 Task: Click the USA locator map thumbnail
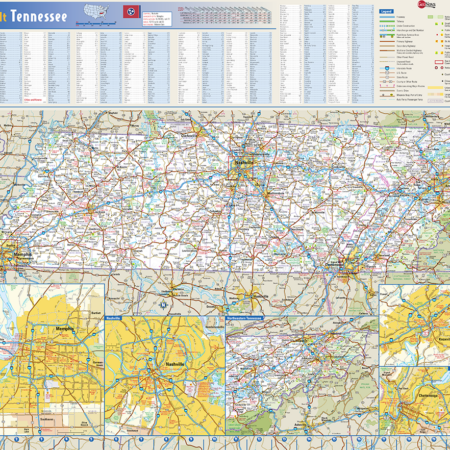(96, 12)
